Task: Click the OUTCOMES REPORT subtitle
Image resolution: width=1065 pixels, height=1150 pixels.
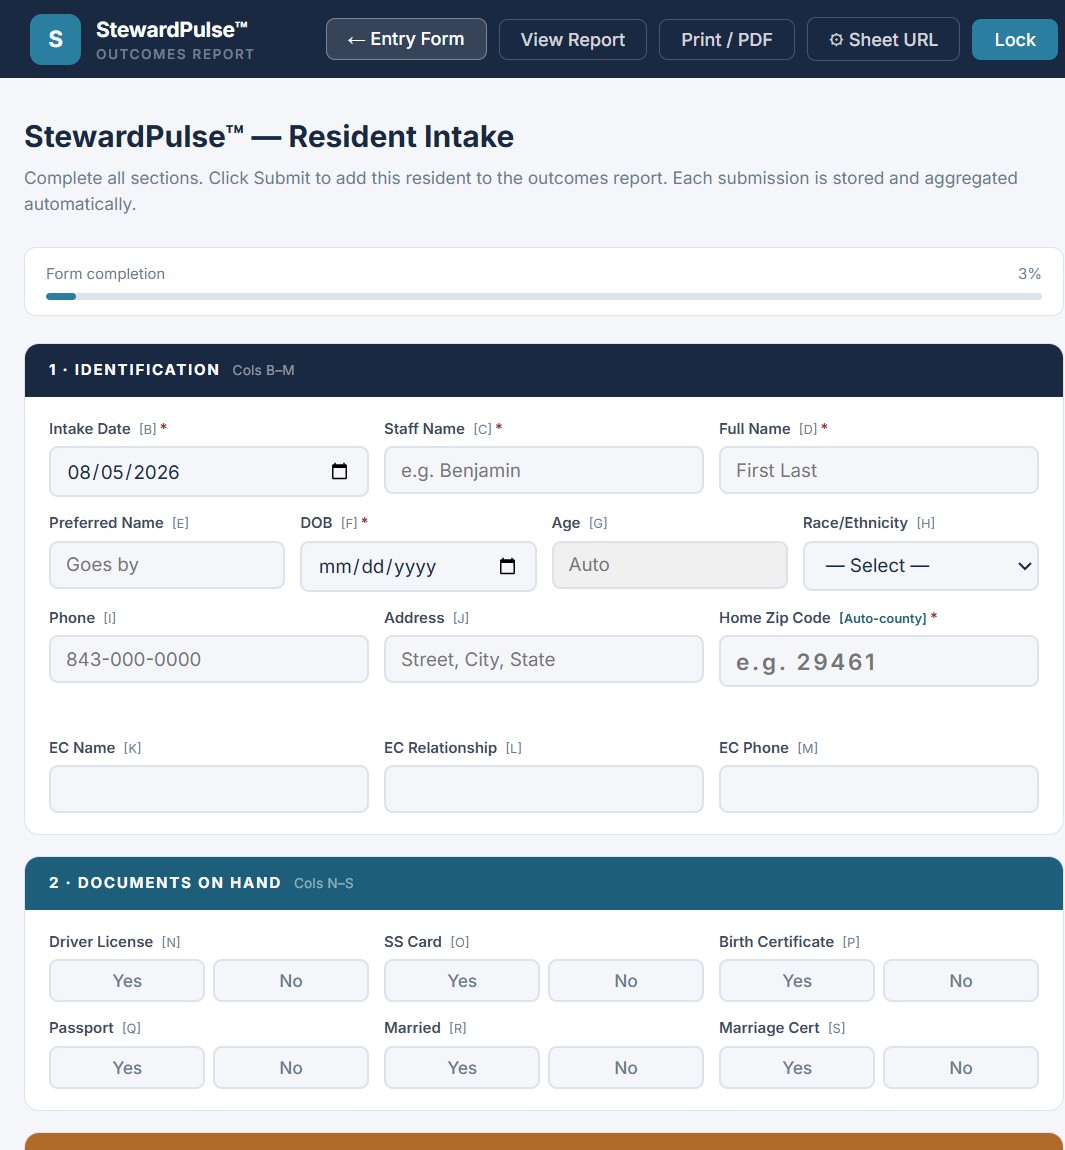Action: click(175, 54)
